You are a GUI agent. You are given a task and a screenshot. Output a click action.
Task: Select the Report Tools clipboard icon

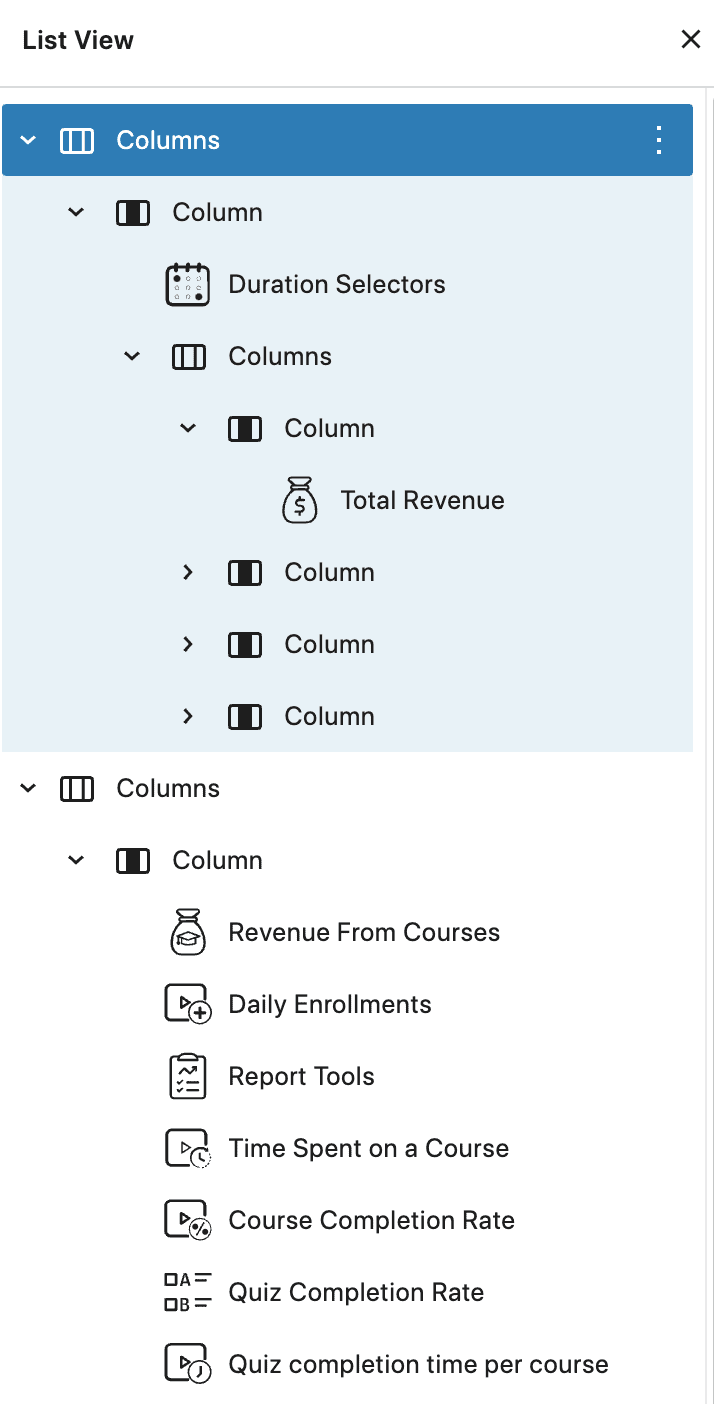click(188, 1075)
